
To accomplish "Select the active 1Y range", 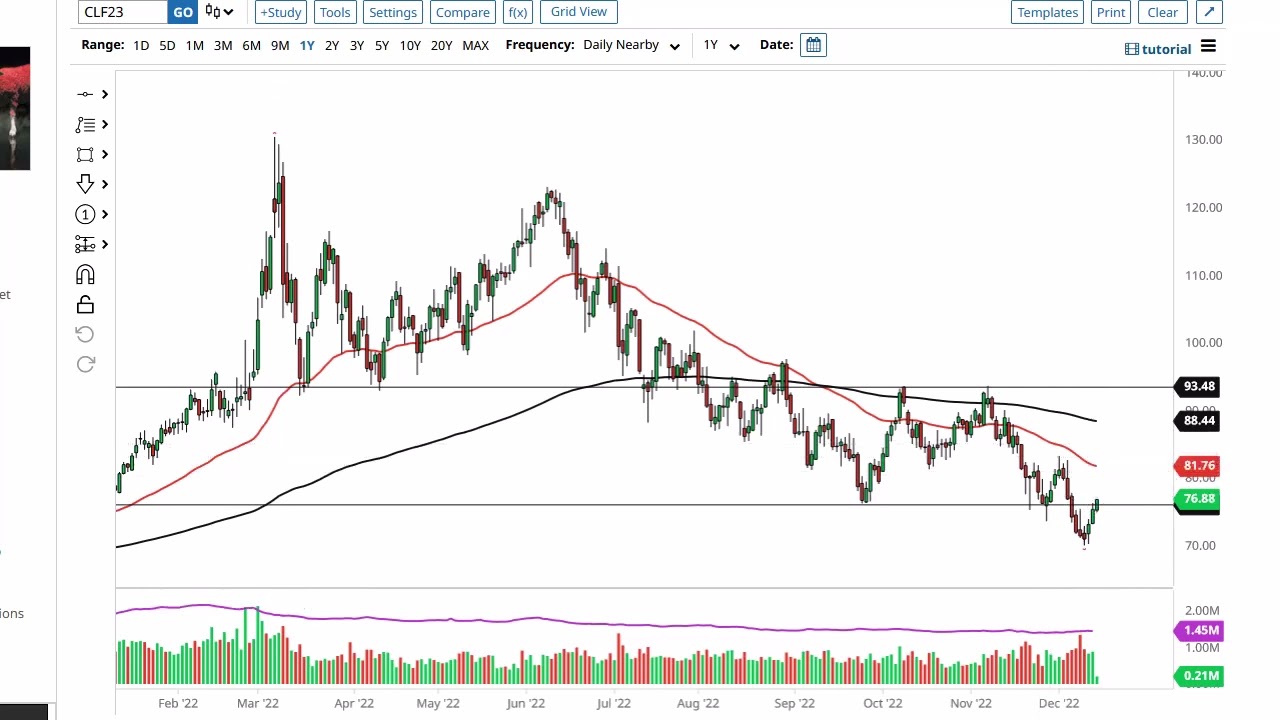I will pyautogui.click(x=307, y=45).
